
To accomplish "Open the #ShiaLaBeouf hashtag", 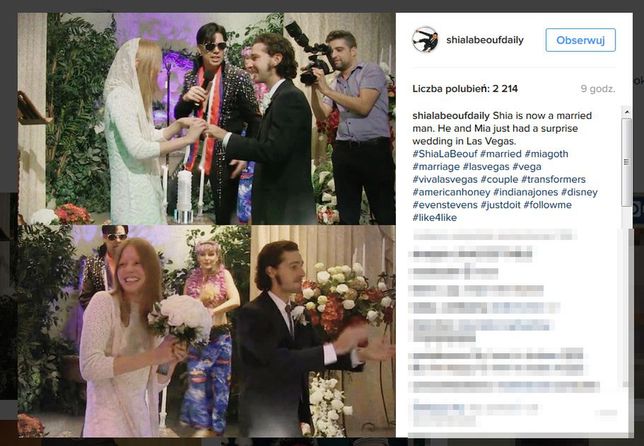I will tap(445, 154).
